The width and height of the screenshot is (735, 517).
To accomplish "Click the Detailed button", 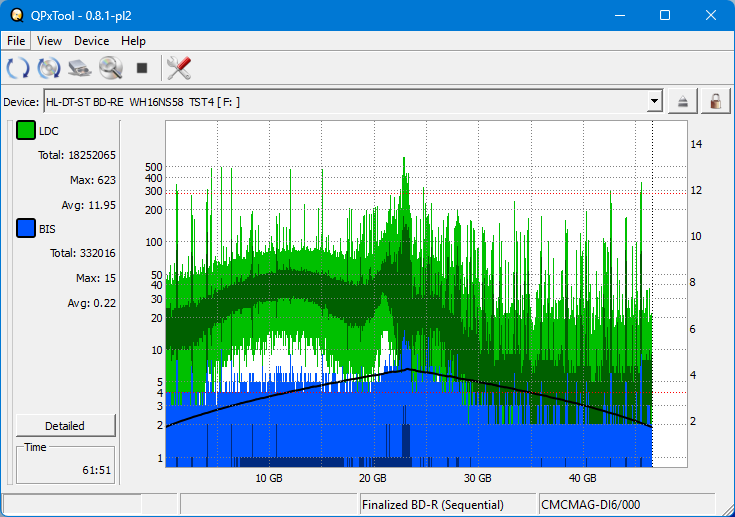I will click(65, 425).
